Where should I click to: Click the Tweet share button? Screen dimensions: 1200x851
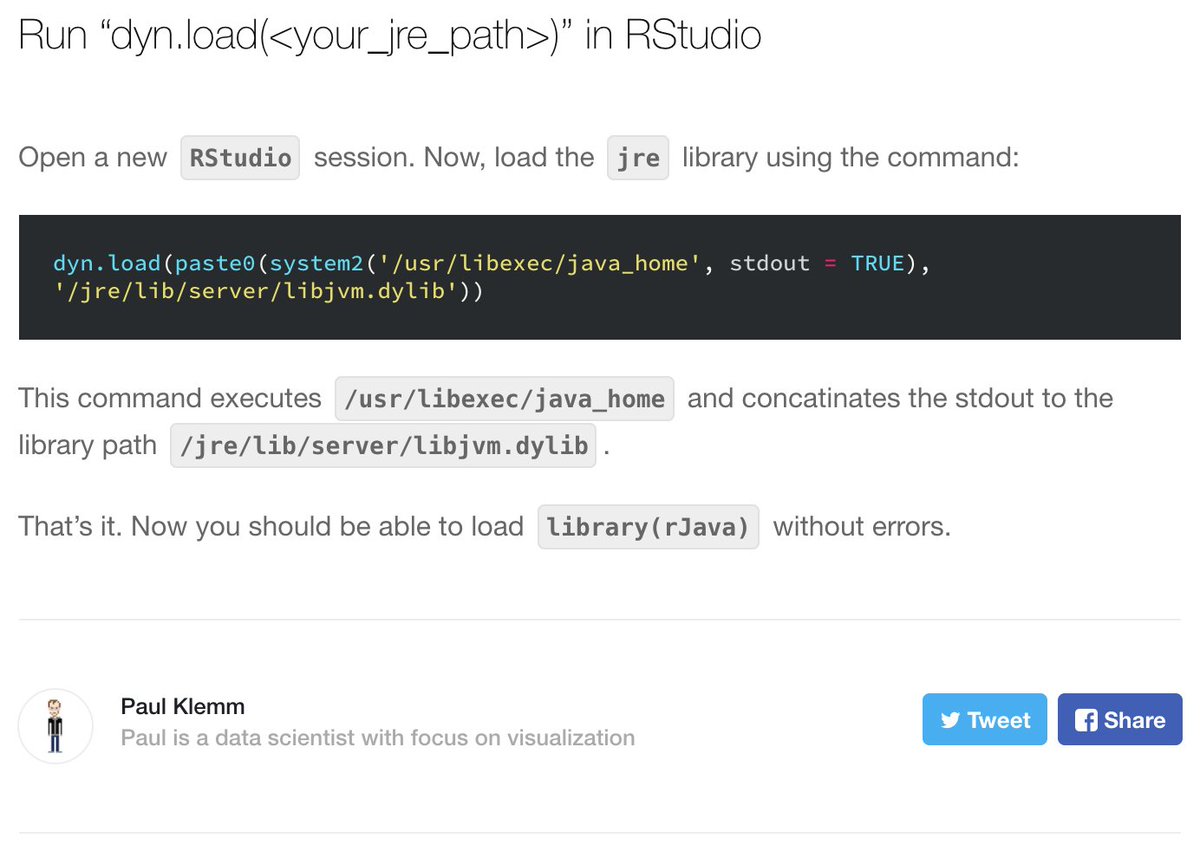tap(984, 719)
